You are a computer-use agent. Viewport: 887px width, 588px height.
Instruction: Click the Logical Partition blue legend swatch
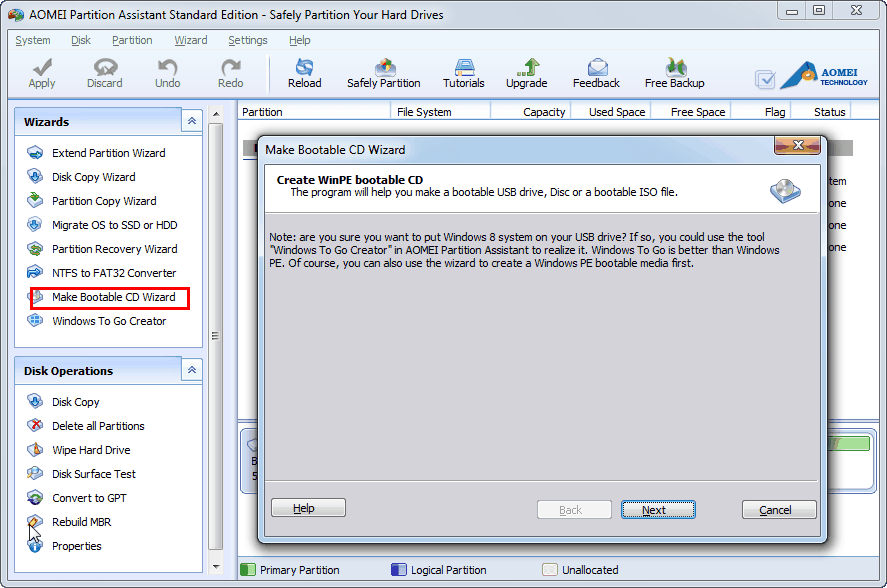(399, 569)
